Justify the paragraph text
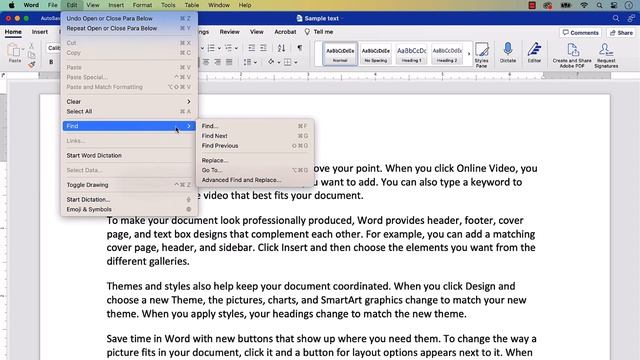This screenshot has height=360, width=640. (229, 62)
